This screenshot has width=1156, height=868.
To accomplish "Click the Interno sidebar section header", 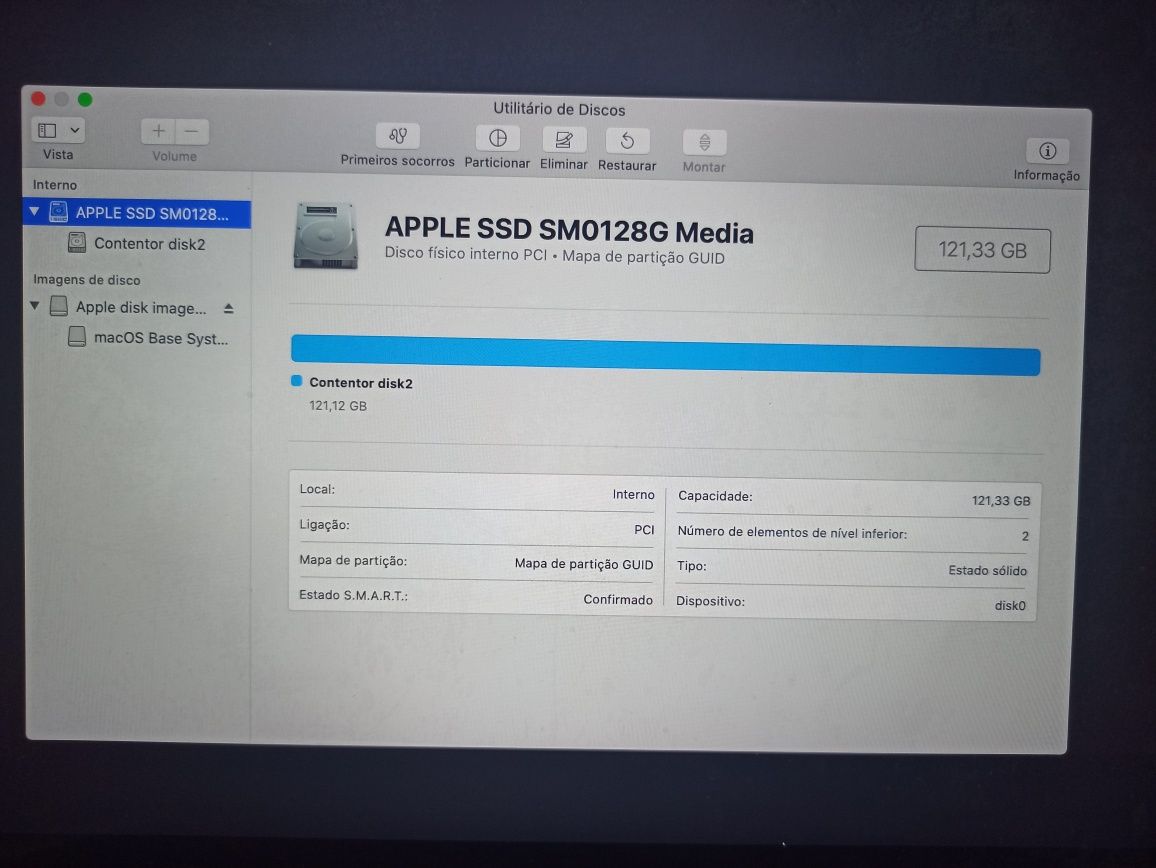I will click(x=55, y=184).
